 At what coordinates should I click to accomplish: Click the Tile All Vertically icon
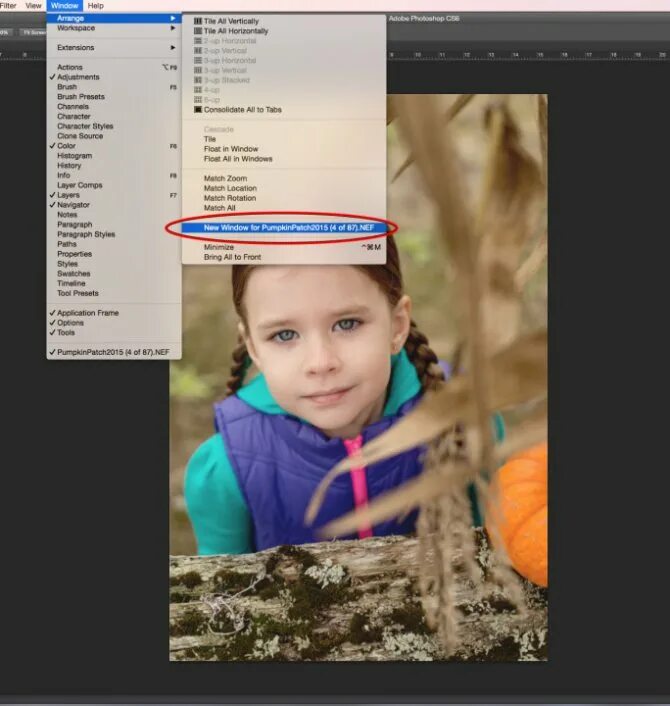[198, 21]
